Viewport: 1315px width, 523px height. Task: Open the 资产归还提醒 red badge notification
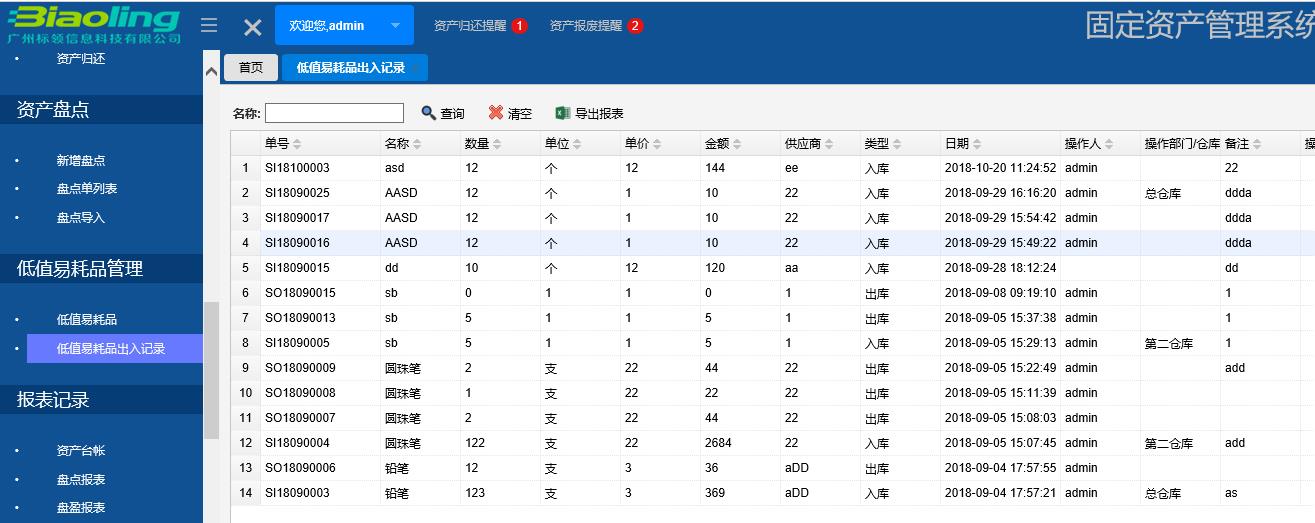(519, 26)
